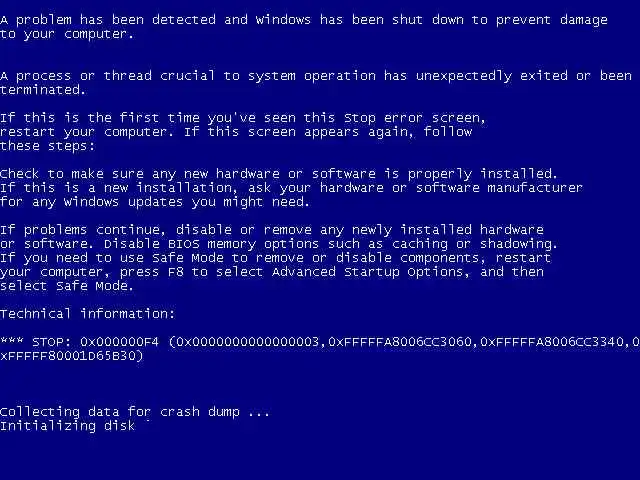Click the 'these steps:' text
640x480 pixels.
tap(47, 146)
